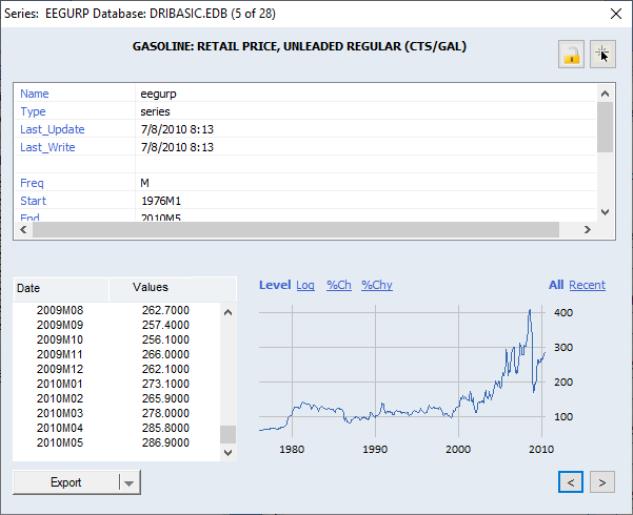
Task: Open the Export dropdown arrow
Action: [x=127, y=482]
